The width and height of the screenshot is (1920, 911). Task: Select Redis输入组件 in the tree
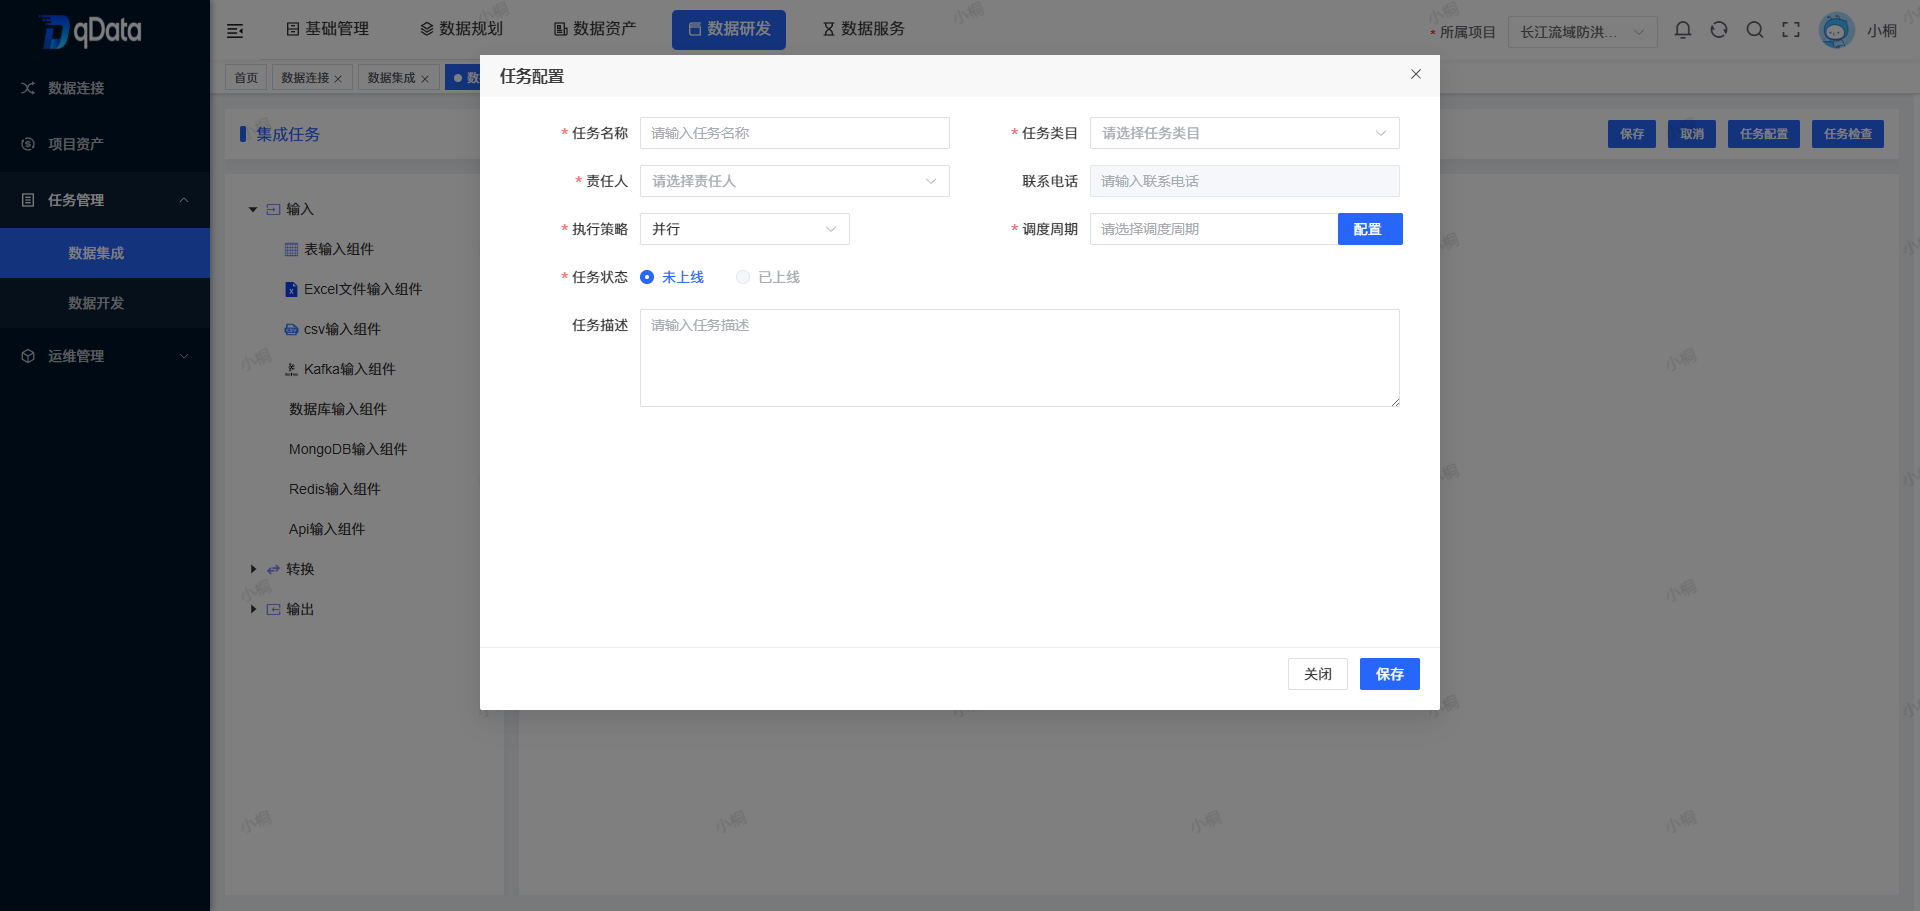(335, 489)
